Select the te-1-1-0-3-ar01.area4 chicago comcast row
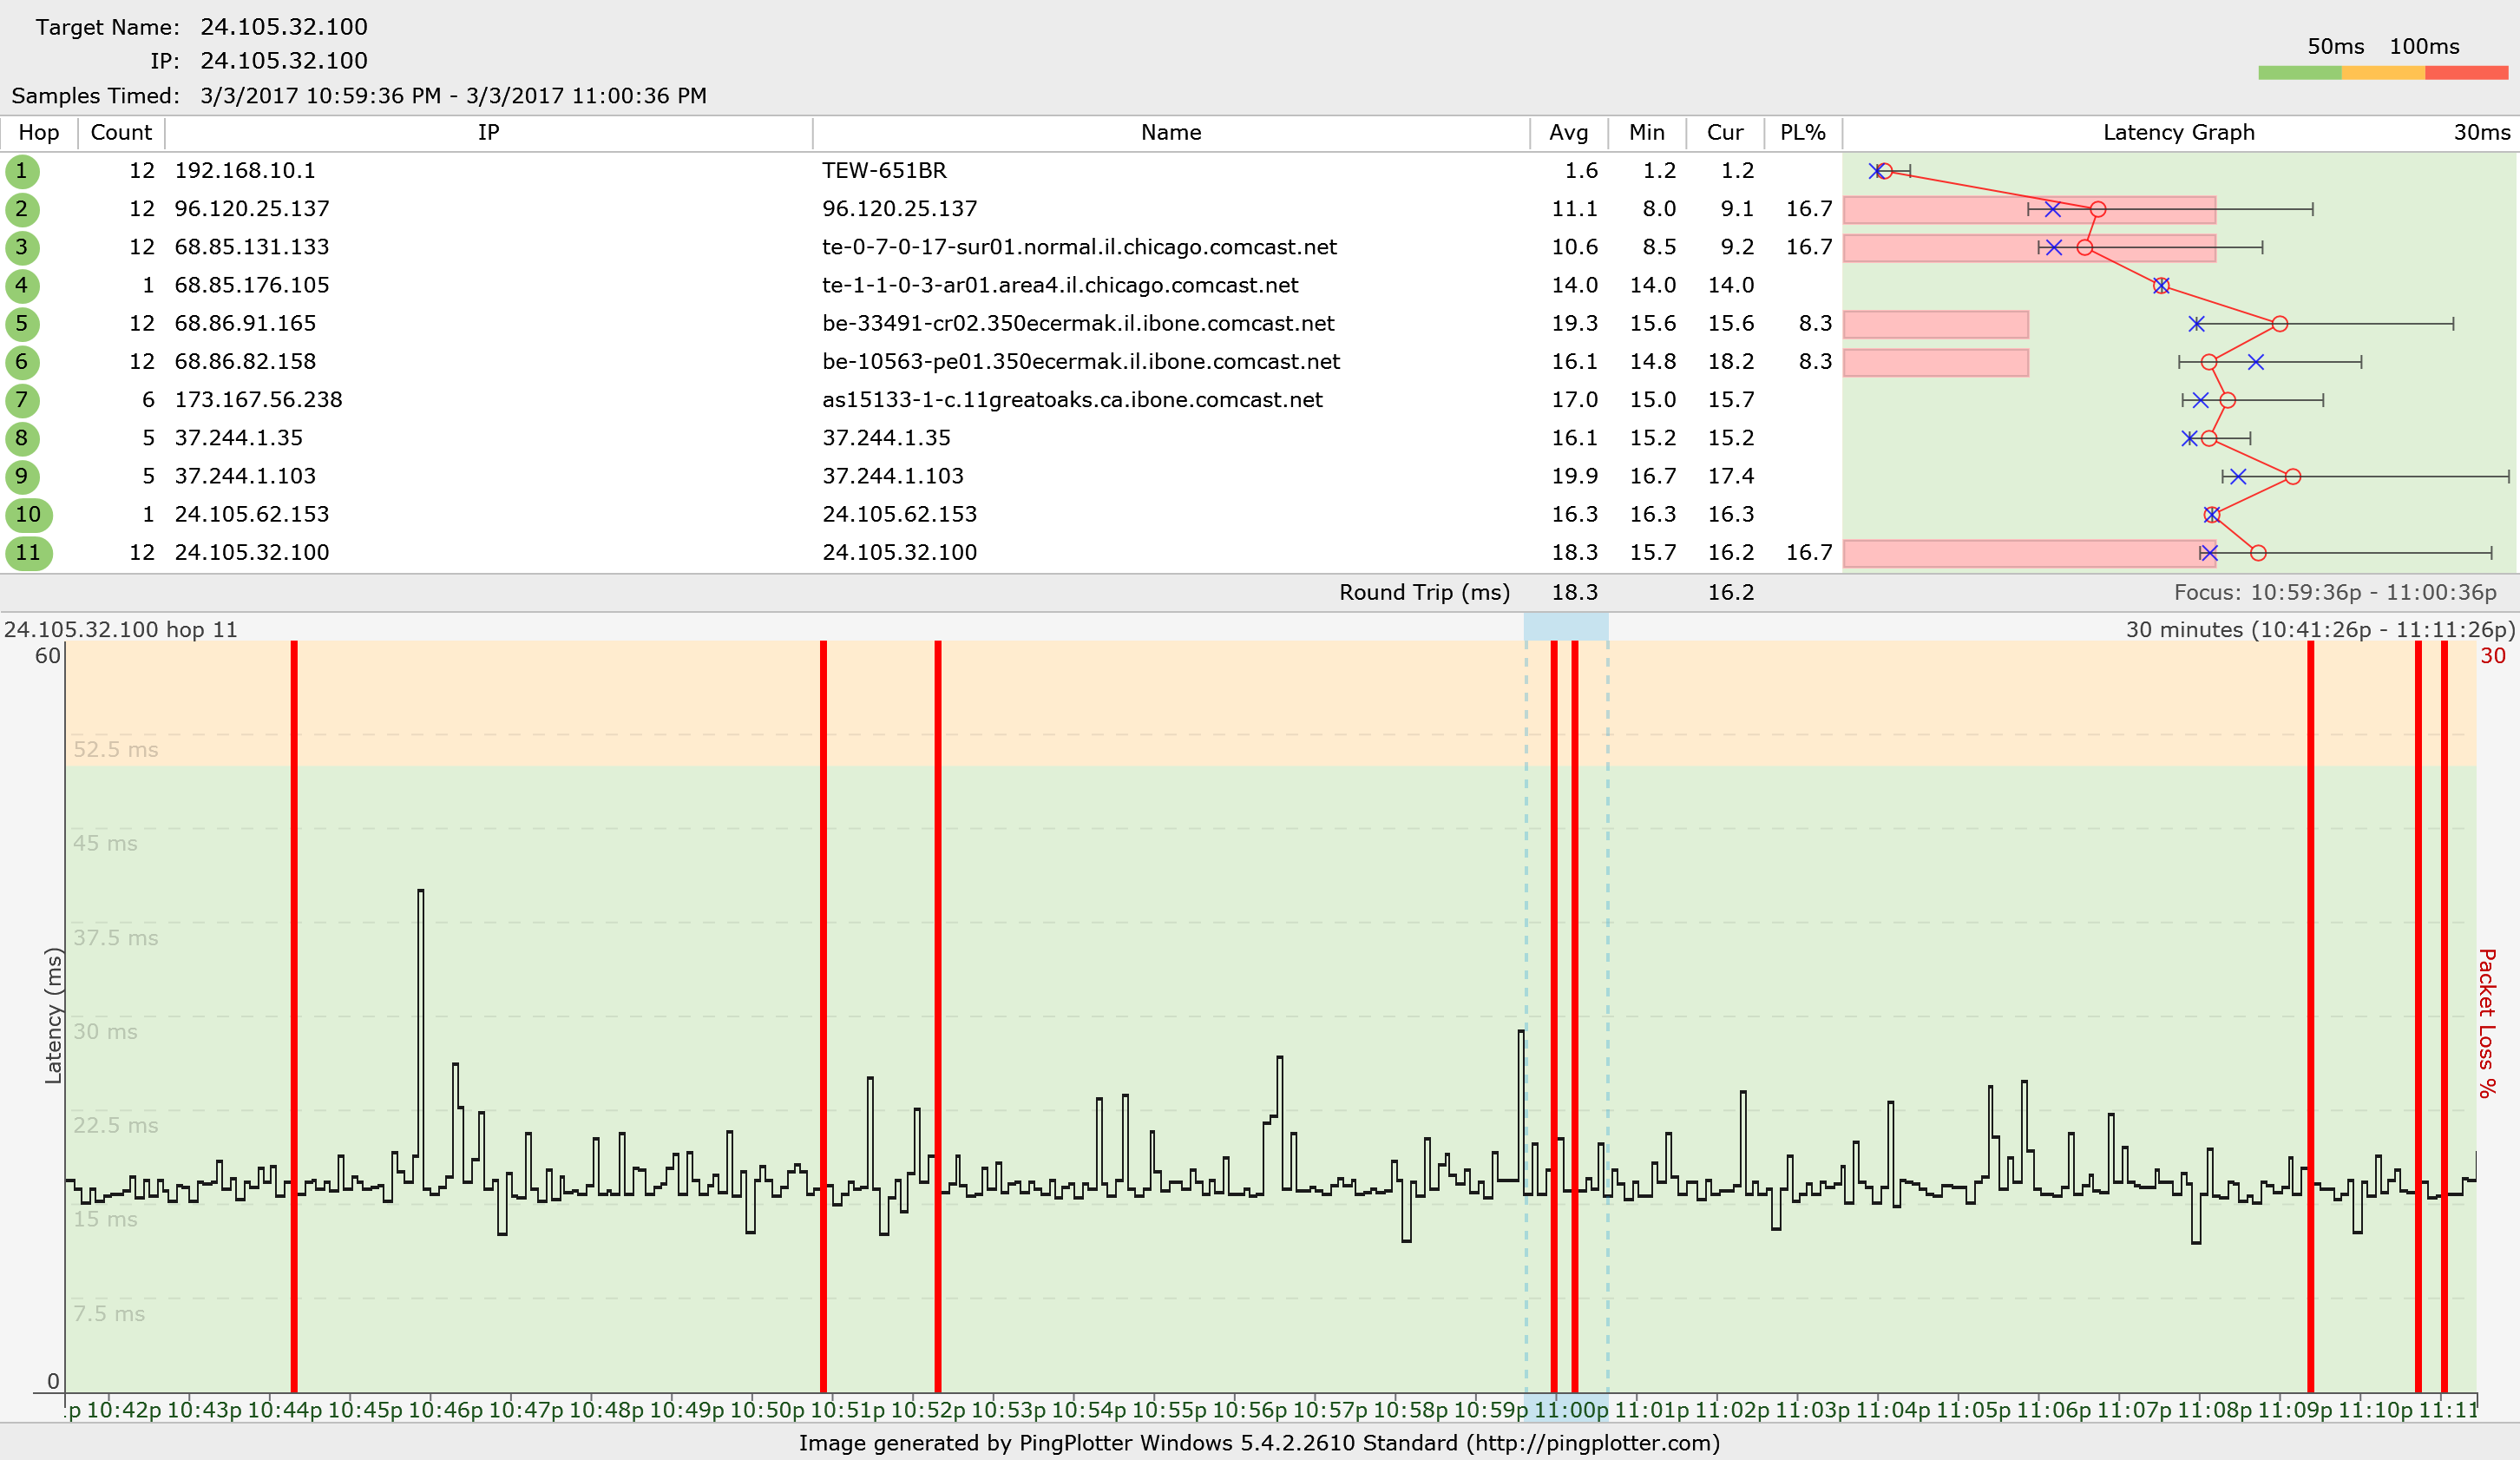 (x=1060, y=286)
